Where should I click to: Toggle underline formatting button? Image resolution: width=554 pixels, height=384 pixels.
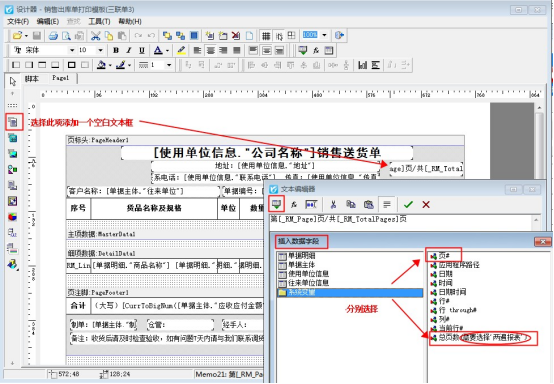142,50
